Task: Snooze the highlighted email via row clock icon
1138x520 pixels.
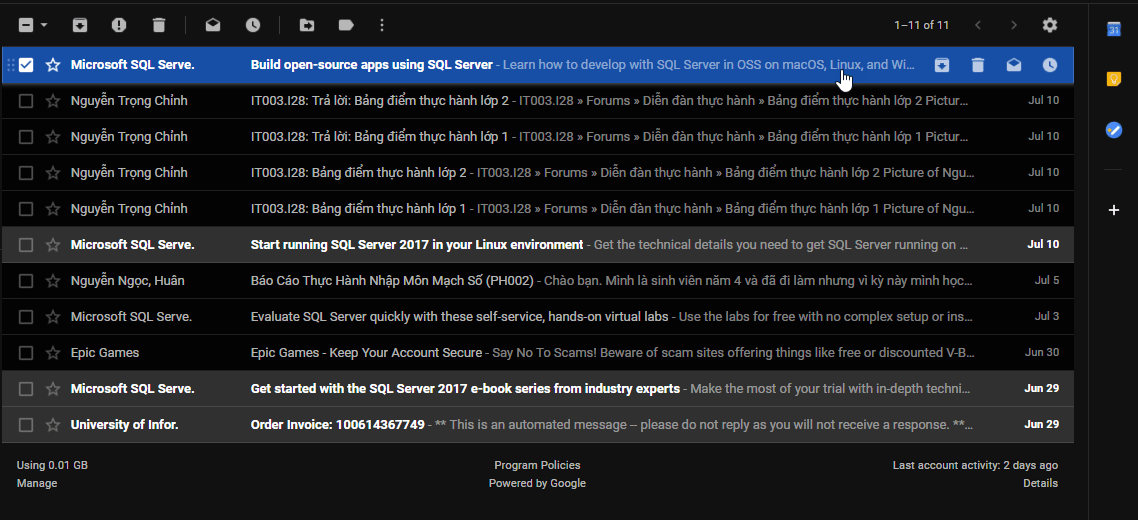Action: 1049,65
